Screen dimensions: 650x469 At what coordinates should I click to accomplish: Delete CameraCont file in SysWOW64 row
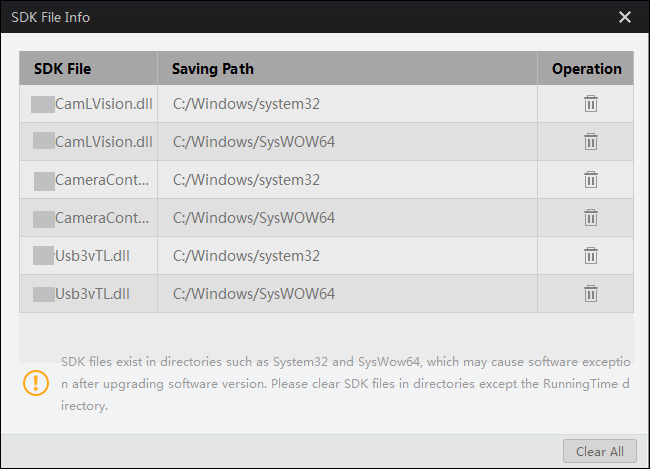click(x=591, y=218)
